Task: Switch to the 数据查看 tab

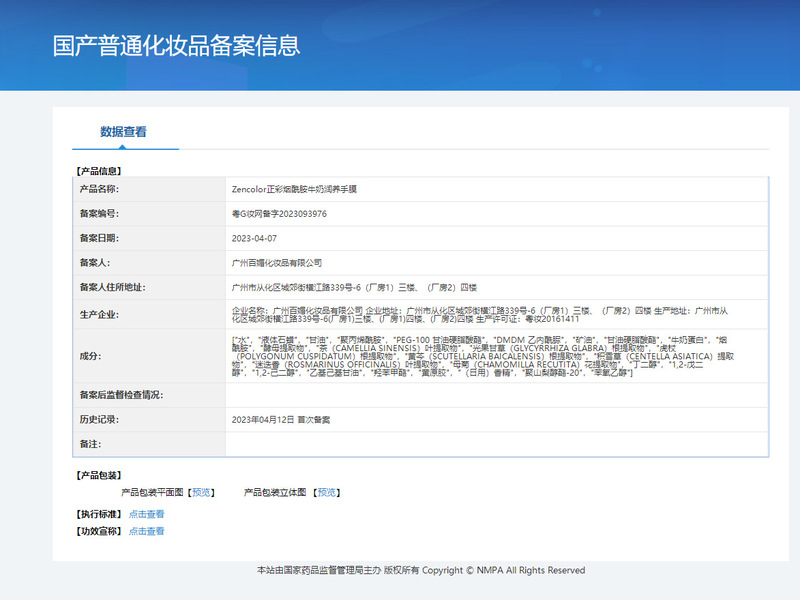Action: [x=123, y=132]
